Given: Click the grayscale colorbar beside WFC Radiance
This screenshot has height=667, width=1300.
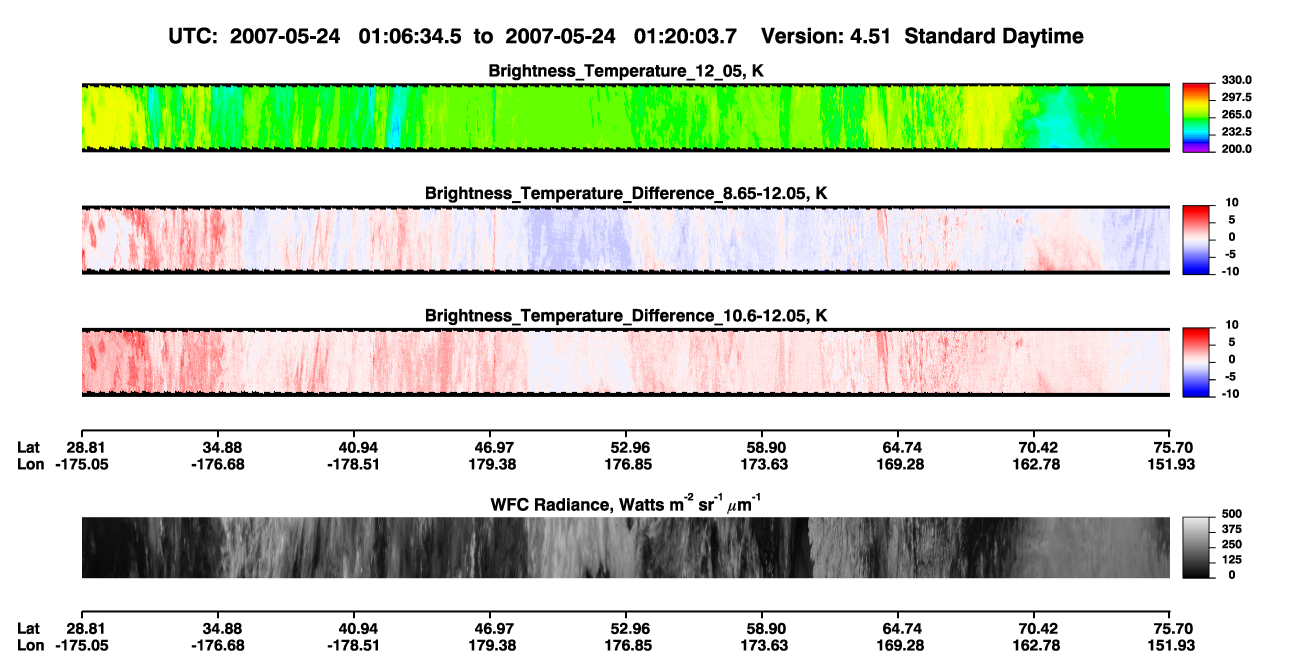Looking at the screenshot, I should point(1197,547).
